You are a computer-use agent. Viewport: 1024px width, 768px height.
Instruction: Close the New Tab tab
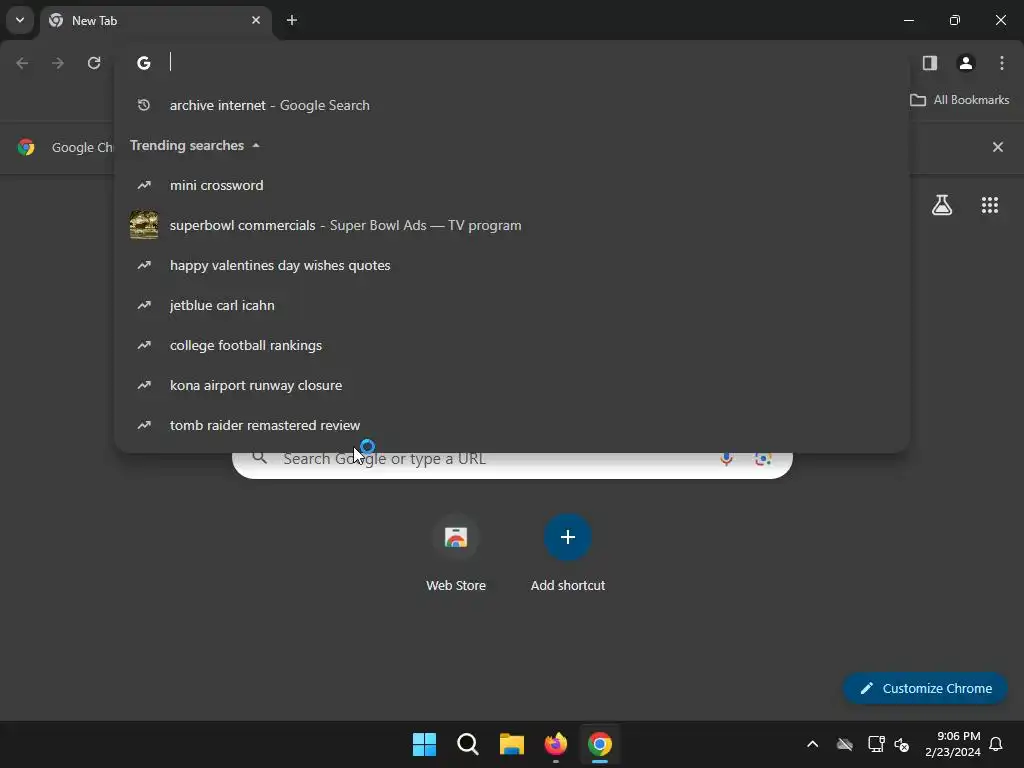click(x=256, y=20)
